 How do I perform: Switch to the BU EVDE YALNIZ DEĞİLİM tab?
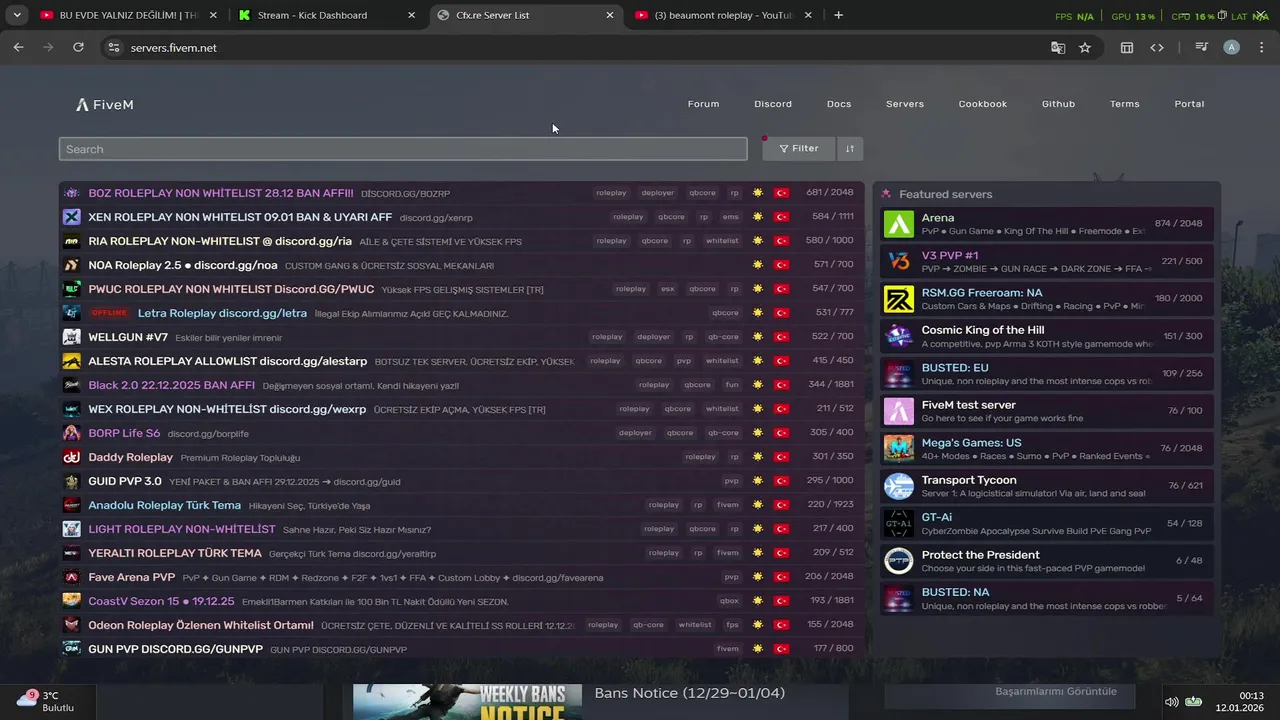click(129, 15)
